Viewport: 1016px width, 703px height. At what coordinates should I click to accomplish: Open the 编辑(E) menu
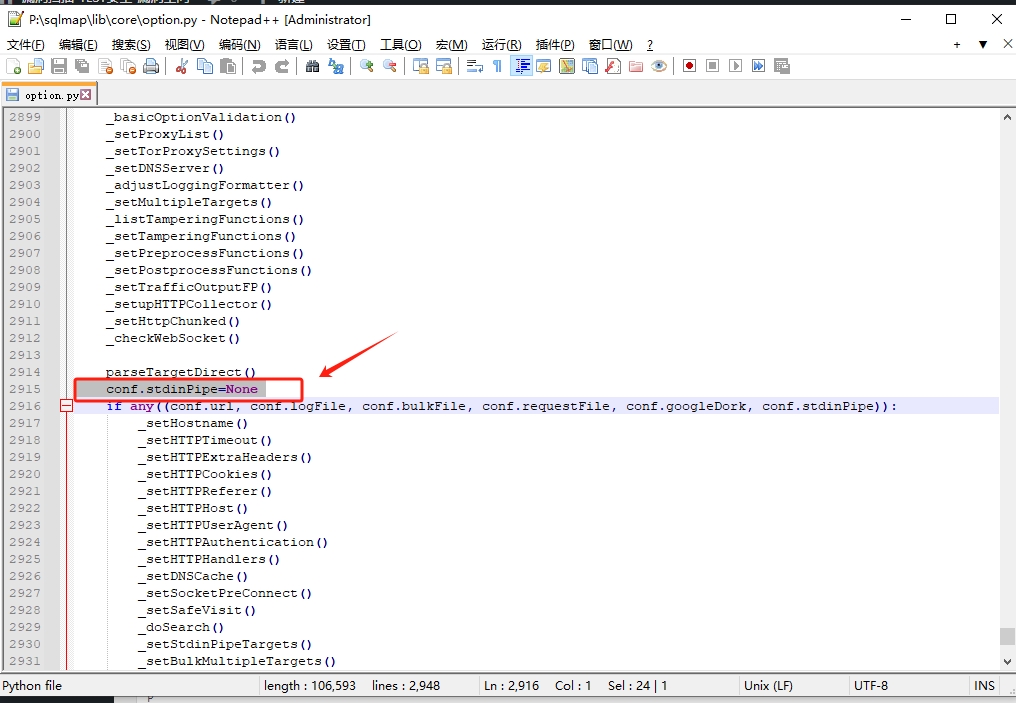[78, 45]
